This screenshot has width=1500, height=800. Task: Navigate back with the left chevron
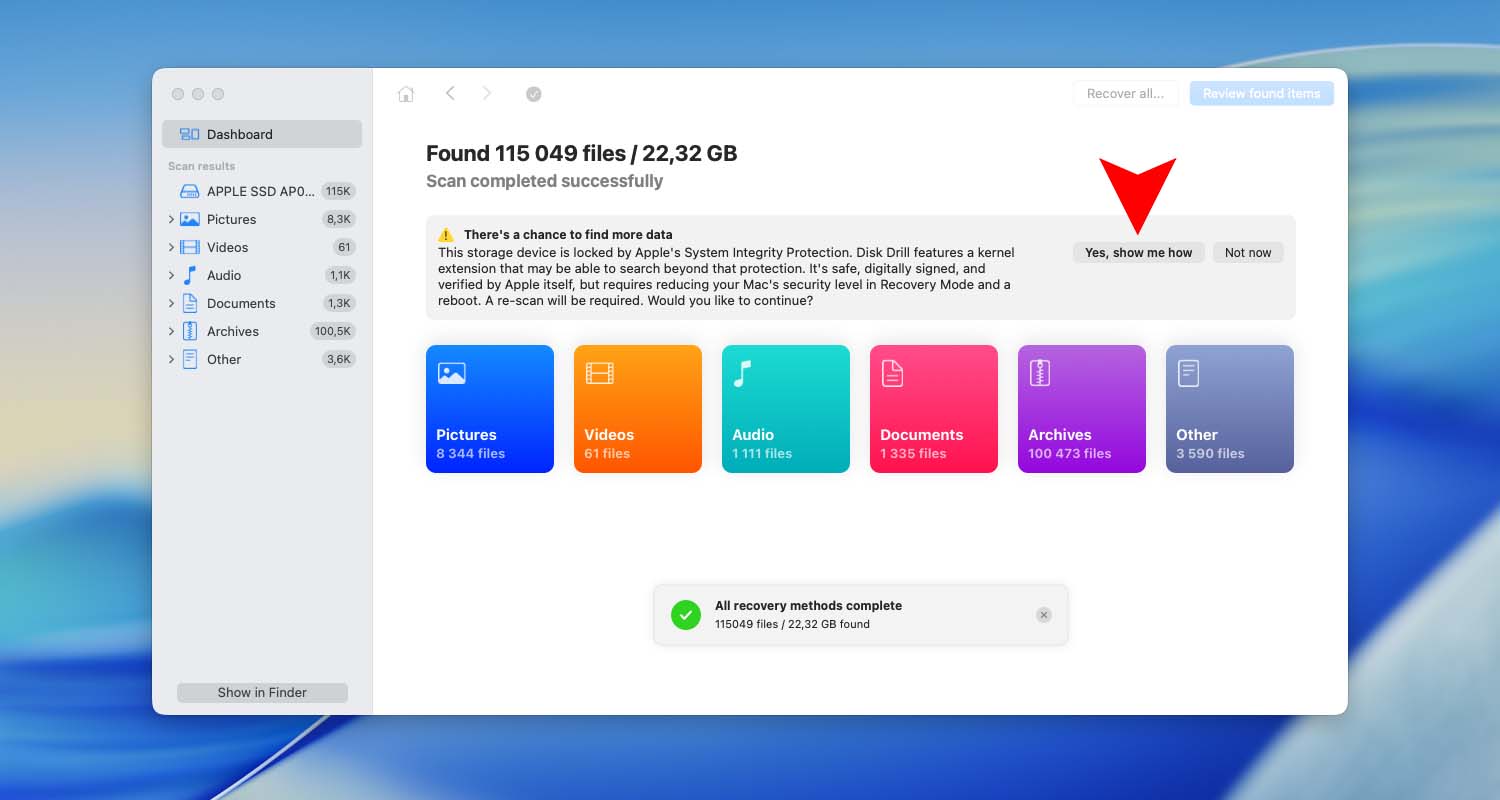tap(450, 93)
